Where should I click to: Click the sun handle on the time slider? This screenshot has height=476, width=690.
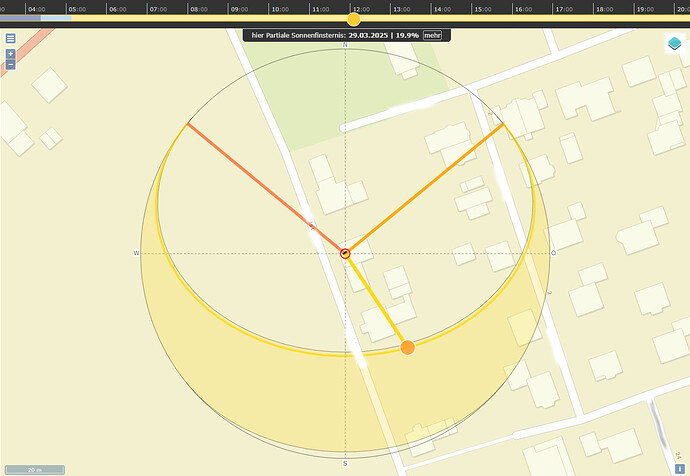pos(353,19)
